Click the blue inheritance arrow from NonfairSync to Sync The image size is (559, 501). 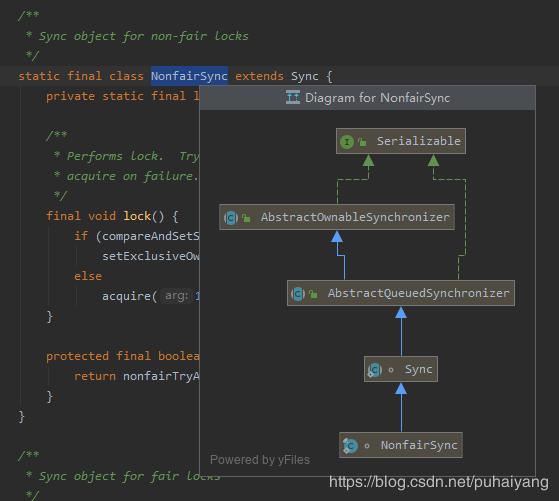pyautogui.click(x=401, y=407)
